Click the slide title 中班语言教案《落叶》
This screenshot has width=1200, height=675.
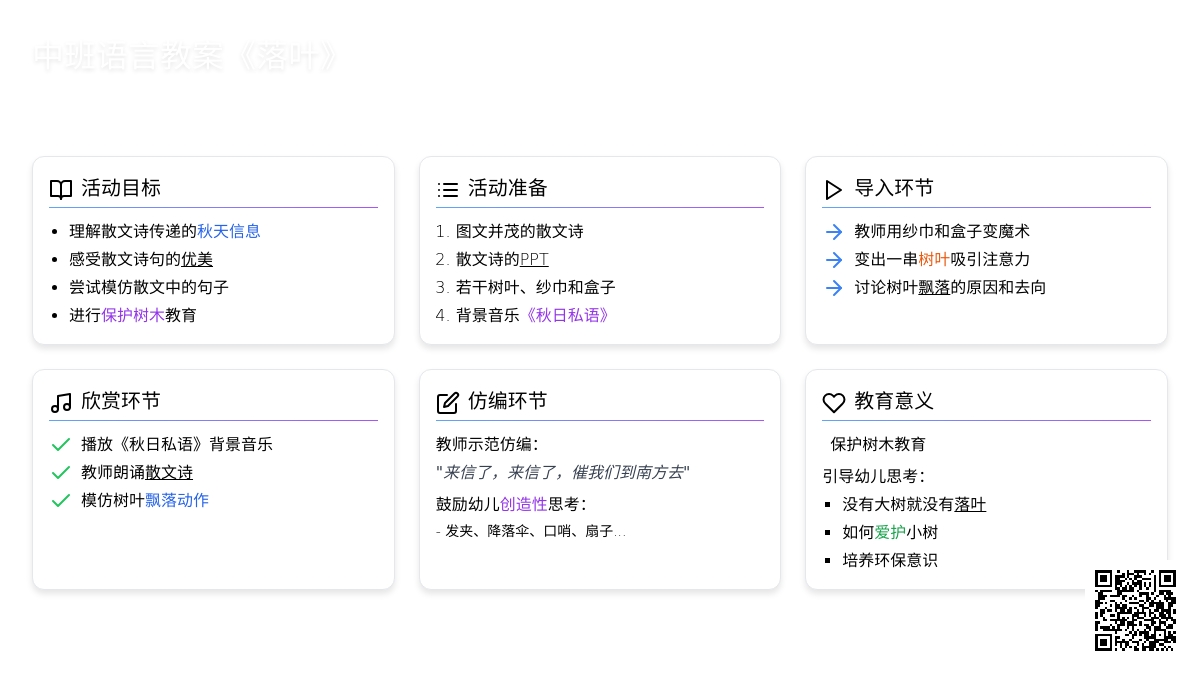click(187, 57)
